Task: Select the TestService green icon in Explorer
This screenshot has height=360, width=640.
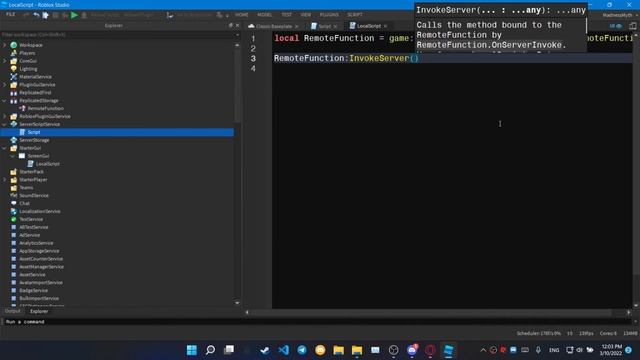Action: pos(14,219)
